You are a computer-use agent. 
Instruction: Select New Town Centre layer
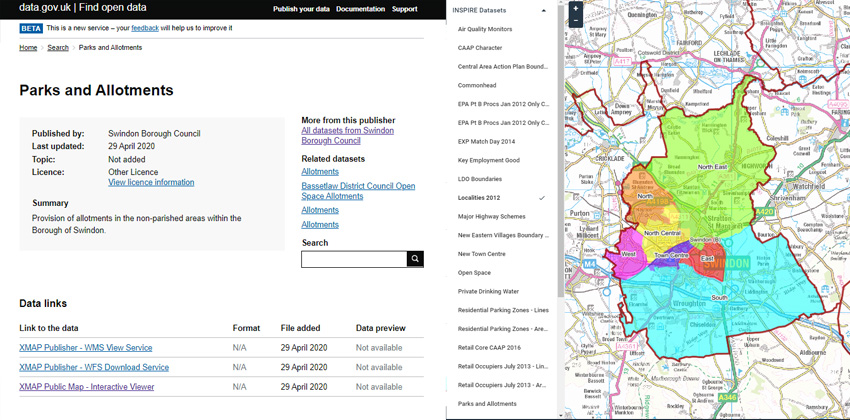(x=481, y=254)
